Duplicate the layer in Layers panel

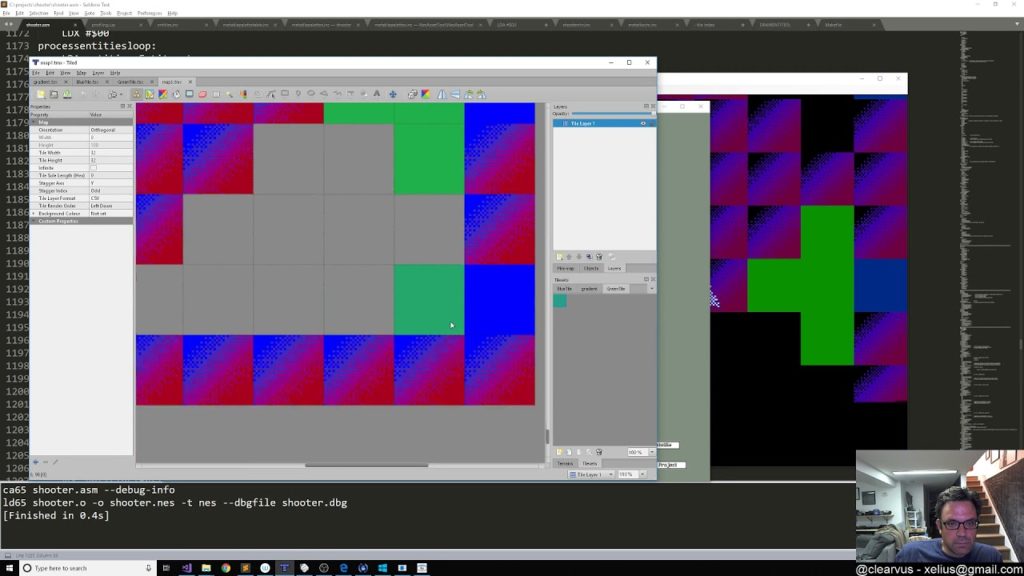(x=588, y=257)
